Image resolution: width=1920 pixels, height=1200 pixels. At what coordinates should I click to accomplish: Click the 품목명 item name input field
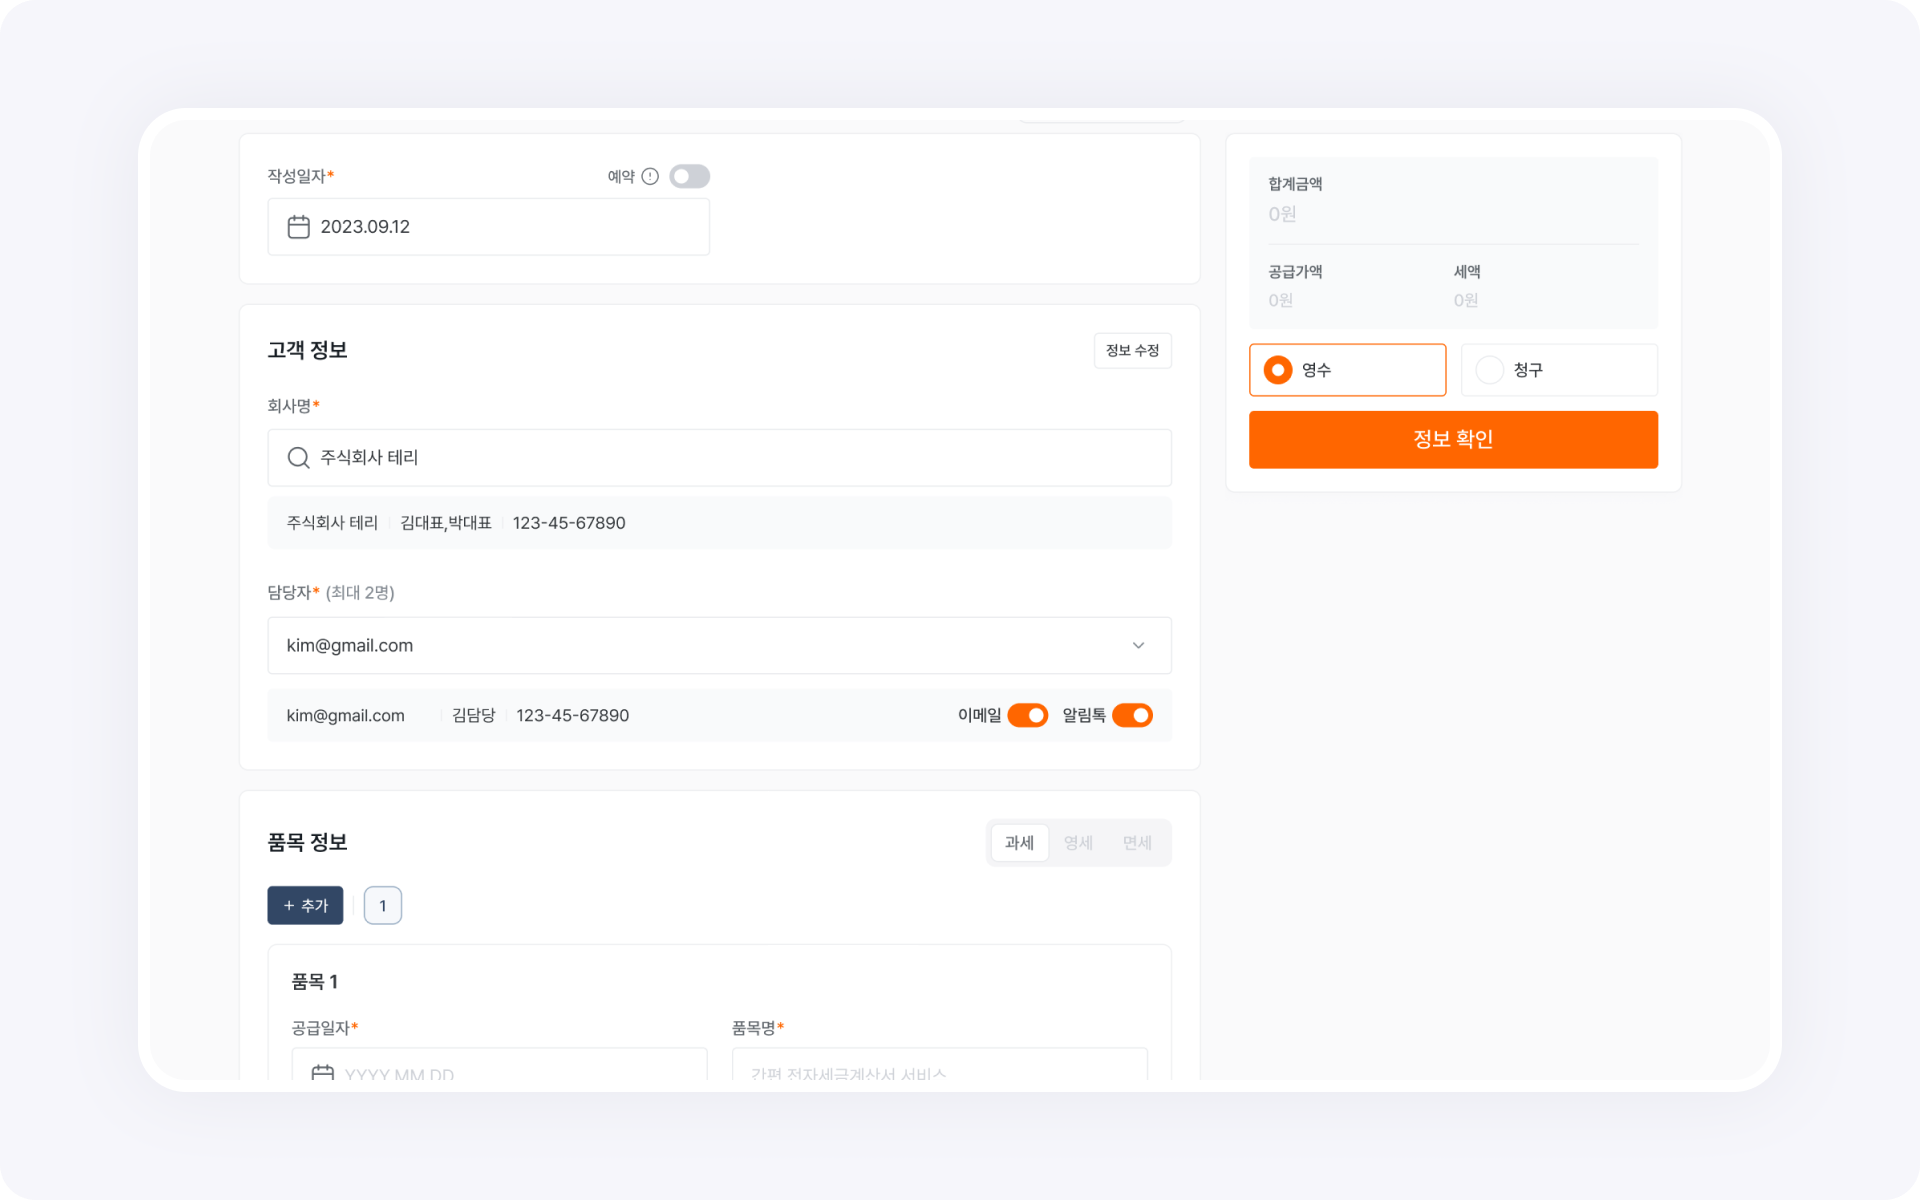coord(938,1072)
